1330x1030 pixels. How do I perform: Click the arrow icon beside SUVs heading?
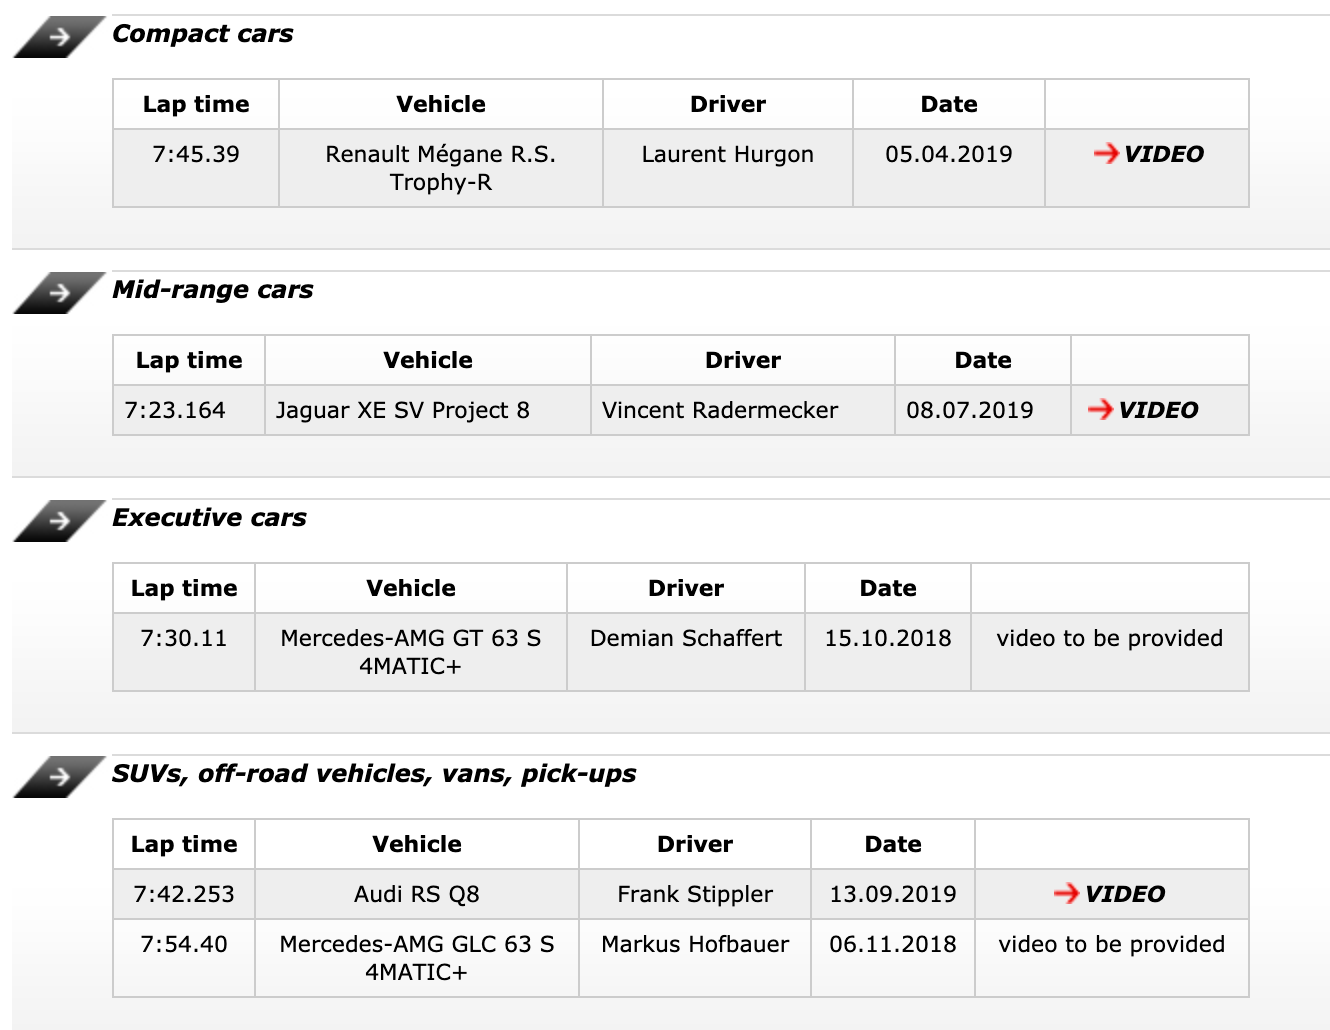pos(59,777)
